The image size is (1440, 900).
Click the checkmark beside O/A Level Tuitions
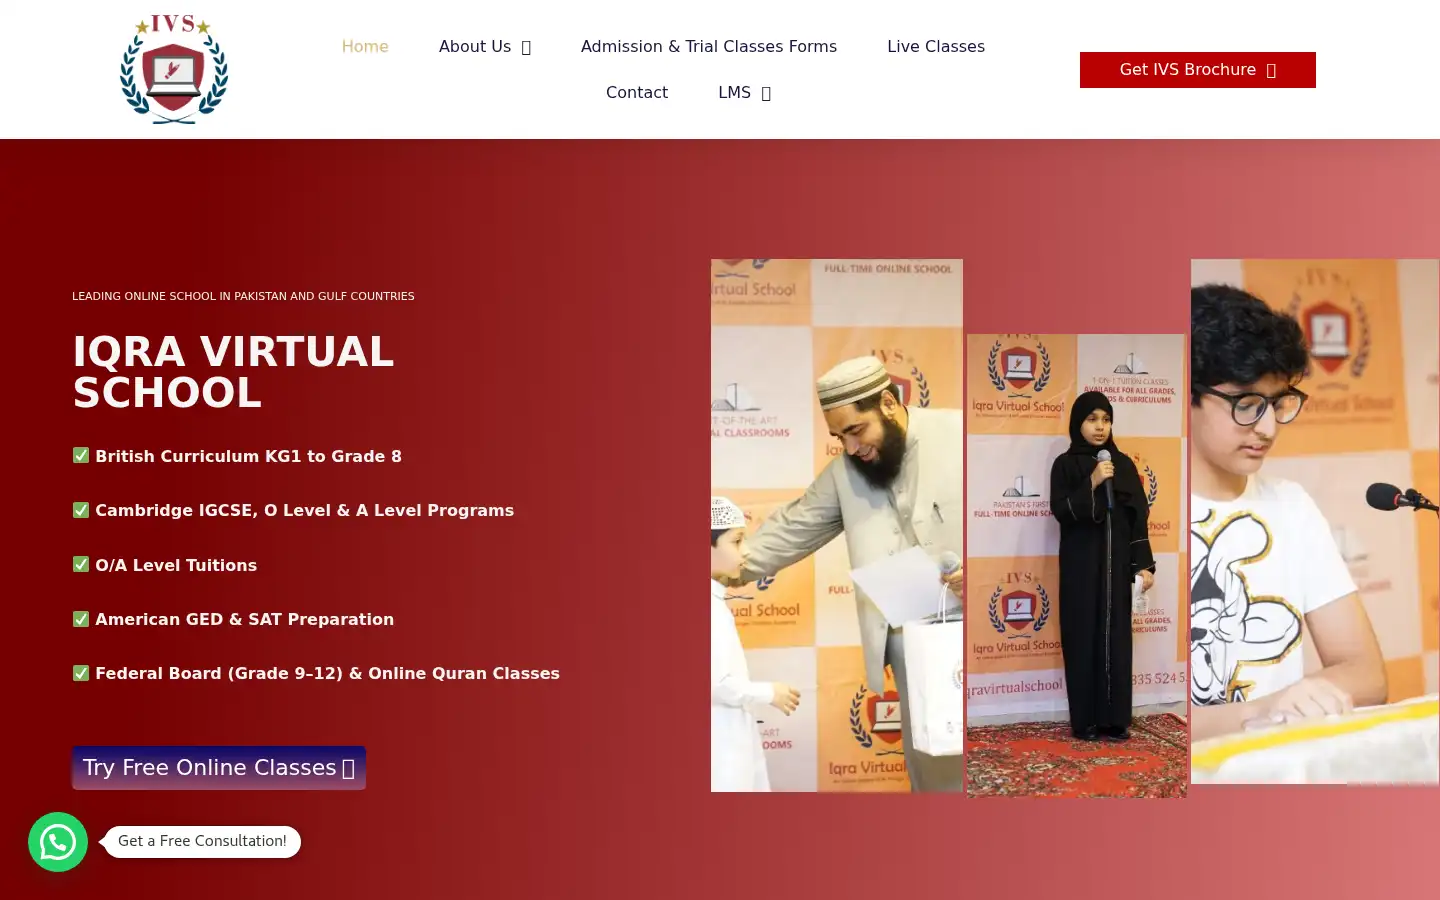[x=81, y=564]
